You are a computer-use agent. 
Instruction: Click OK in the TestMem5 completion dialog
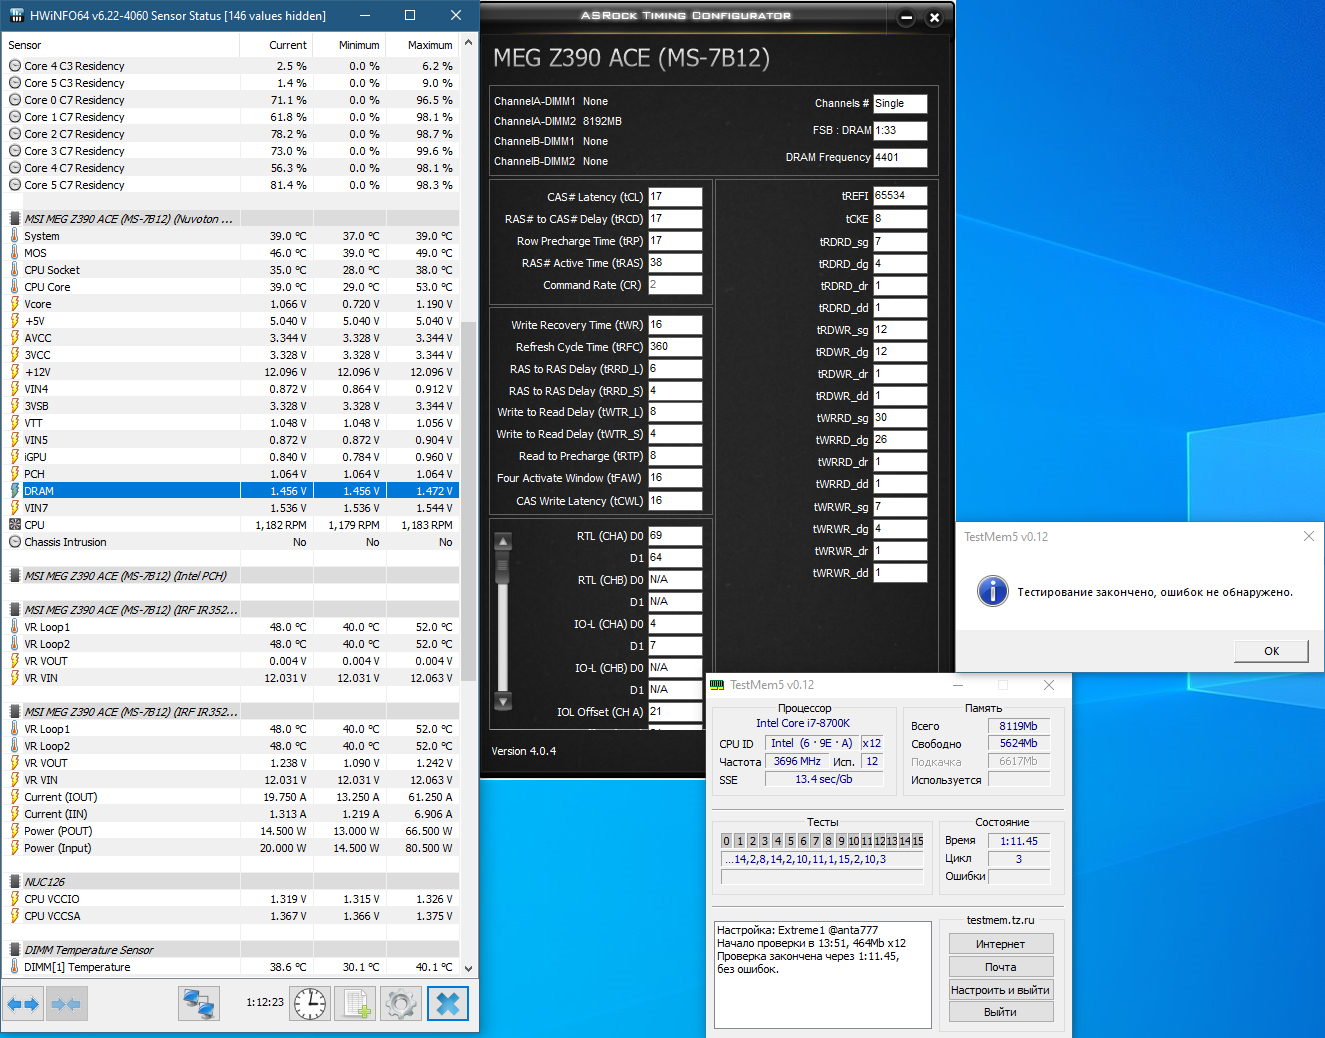(1271, 651)
